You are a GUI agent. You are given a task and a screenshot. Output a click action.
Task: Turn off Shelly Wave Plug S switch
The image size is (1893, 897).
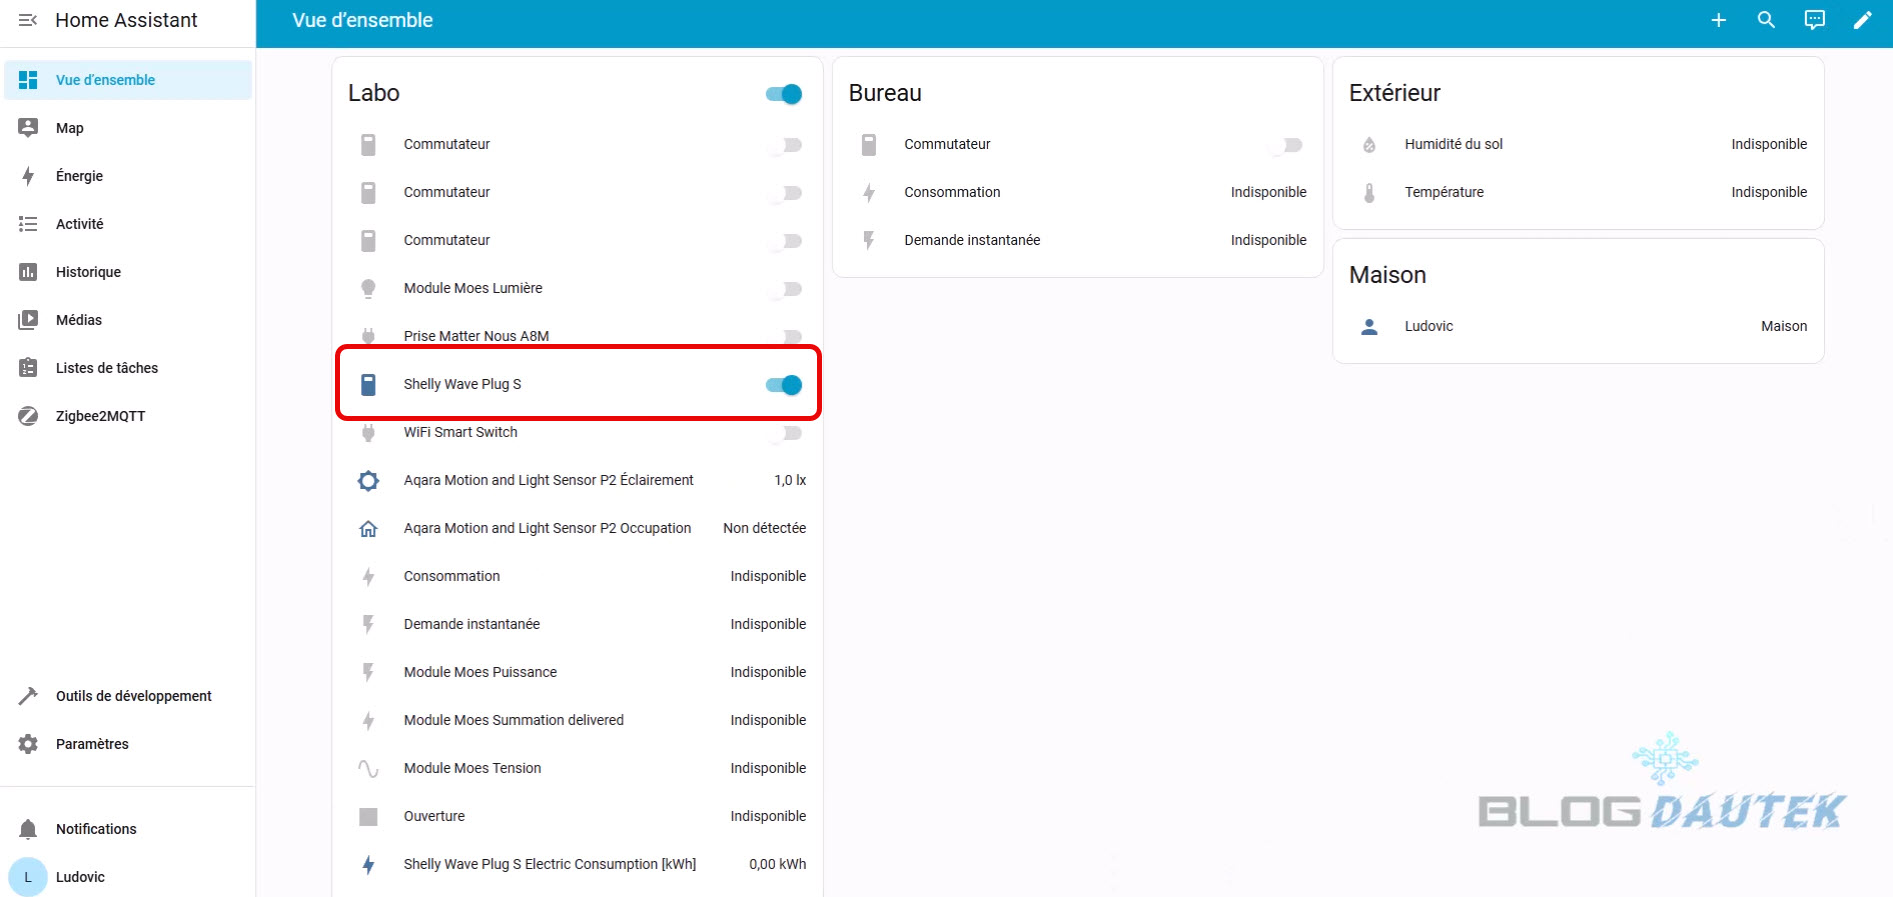point(784,385)
